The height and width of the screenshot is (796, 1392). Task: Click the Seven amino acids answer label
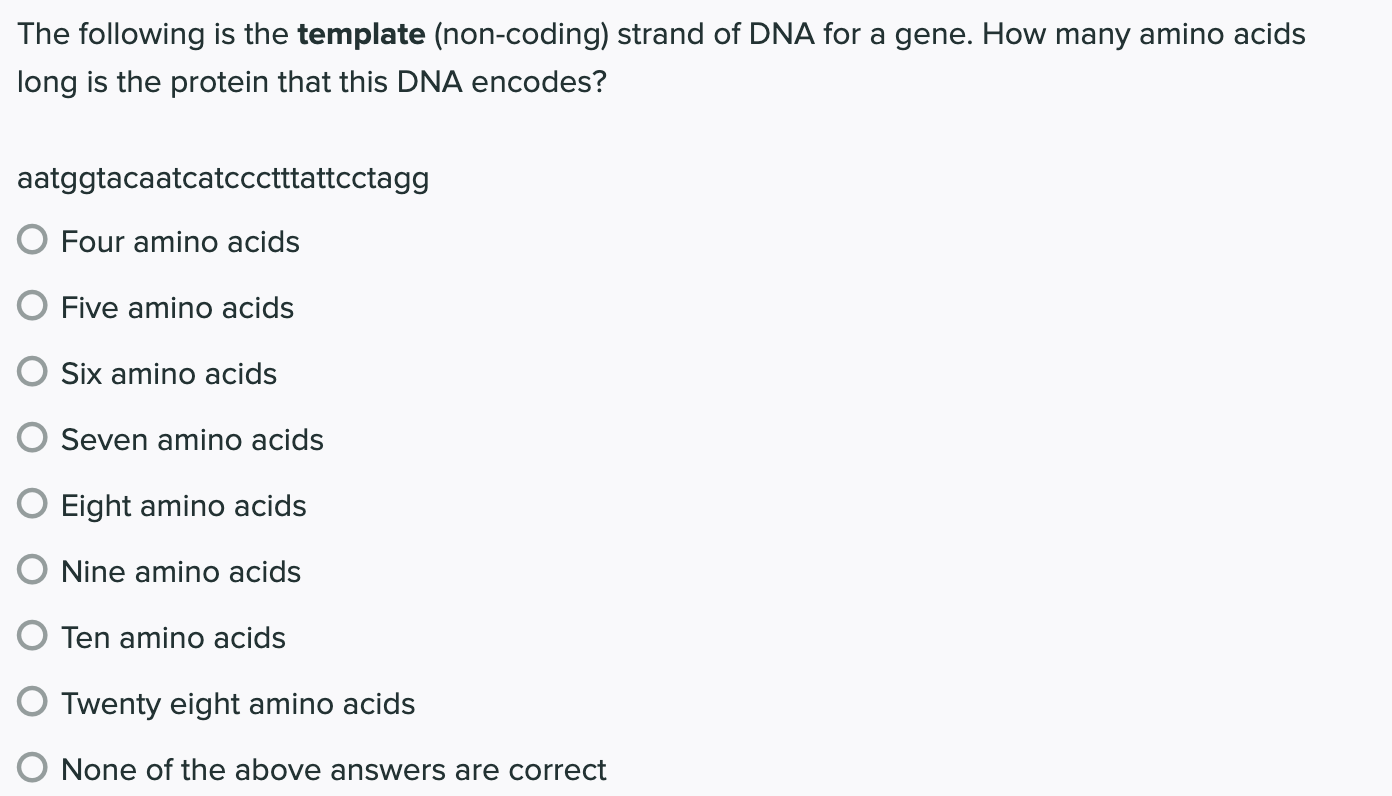click(192, 439)
